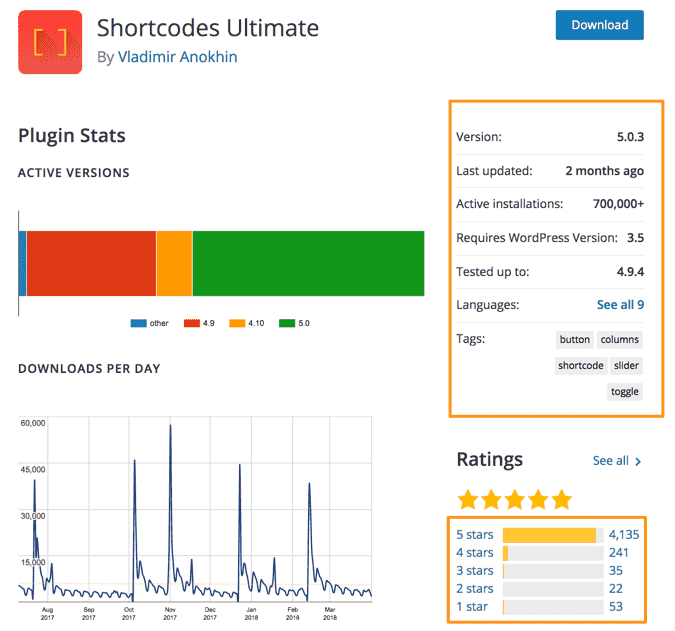Open the 2 stars reviews link
Screen dimensions: 675x631
(x=474, y=589)
